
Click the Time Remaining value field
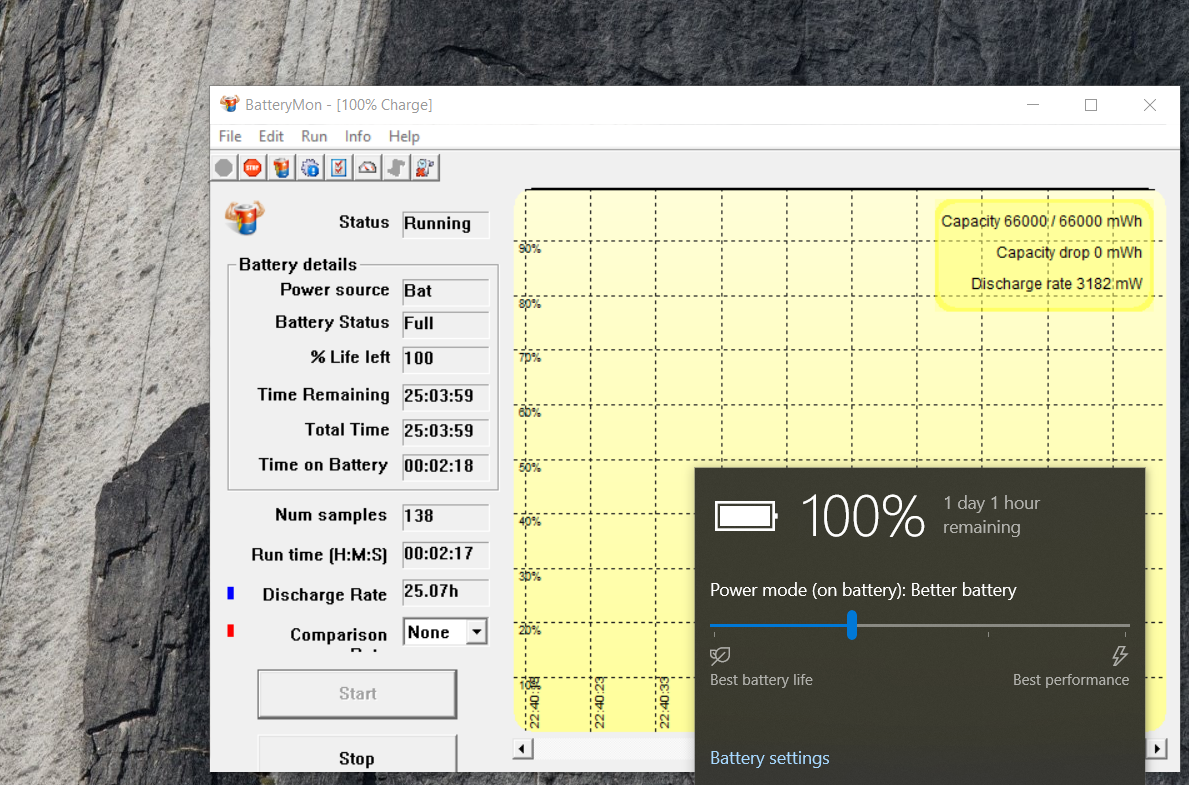tap(446, 396)
